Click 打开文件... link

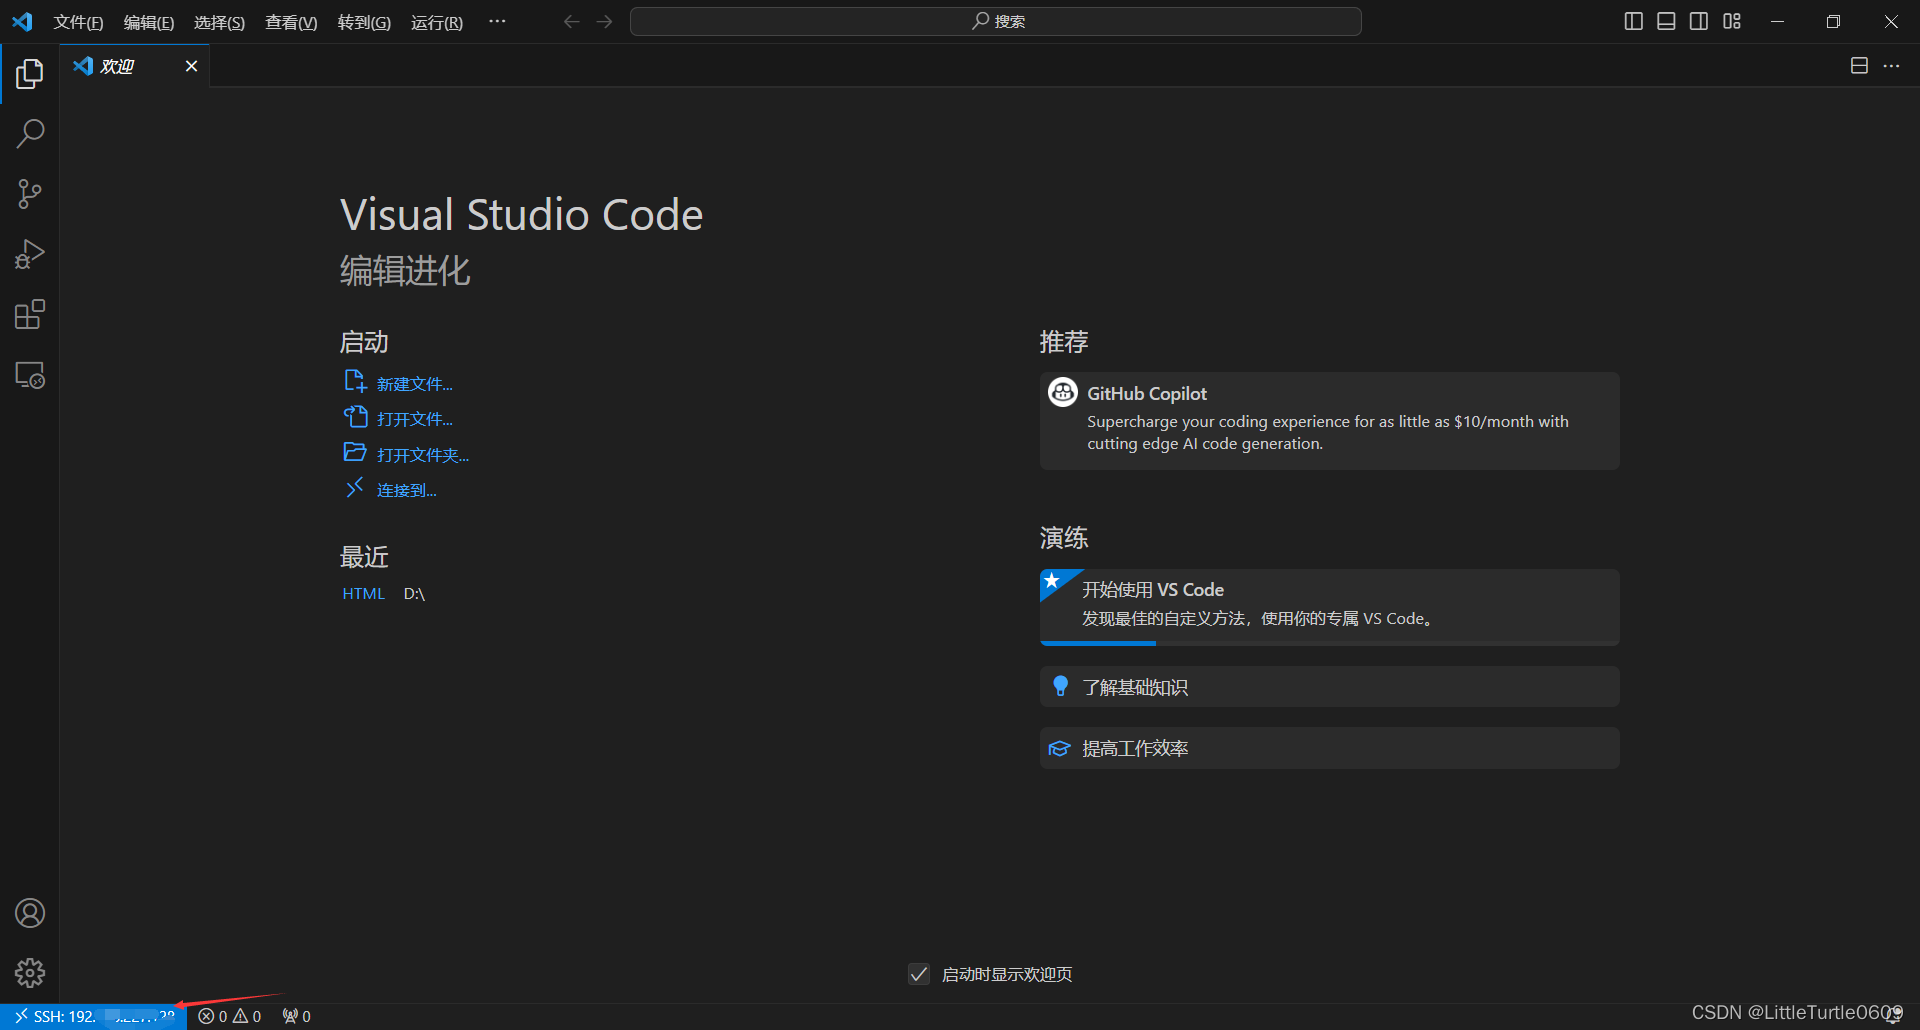(414, 419)
